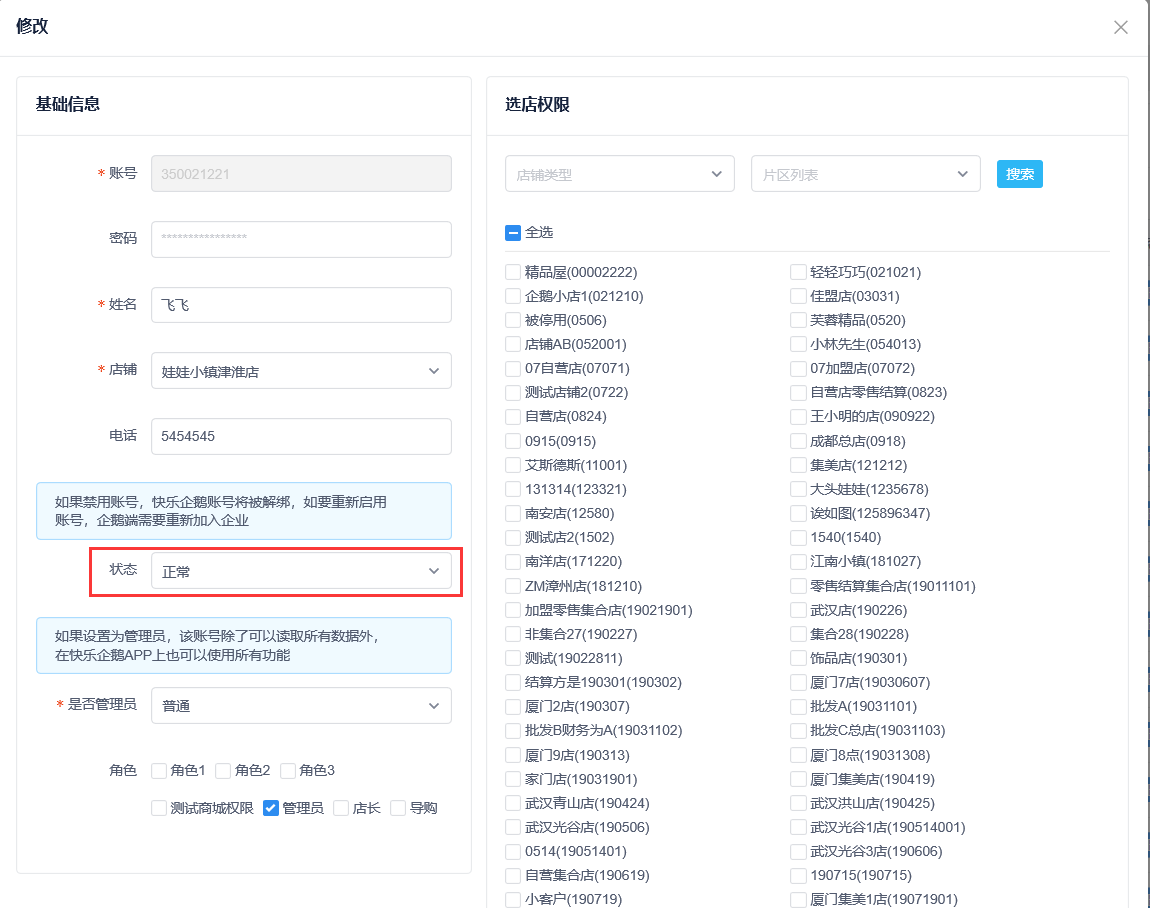This screenshot has height=908, width=1150.
Task: Check store 厦门2店(190307)
Action: coord(513,706)
